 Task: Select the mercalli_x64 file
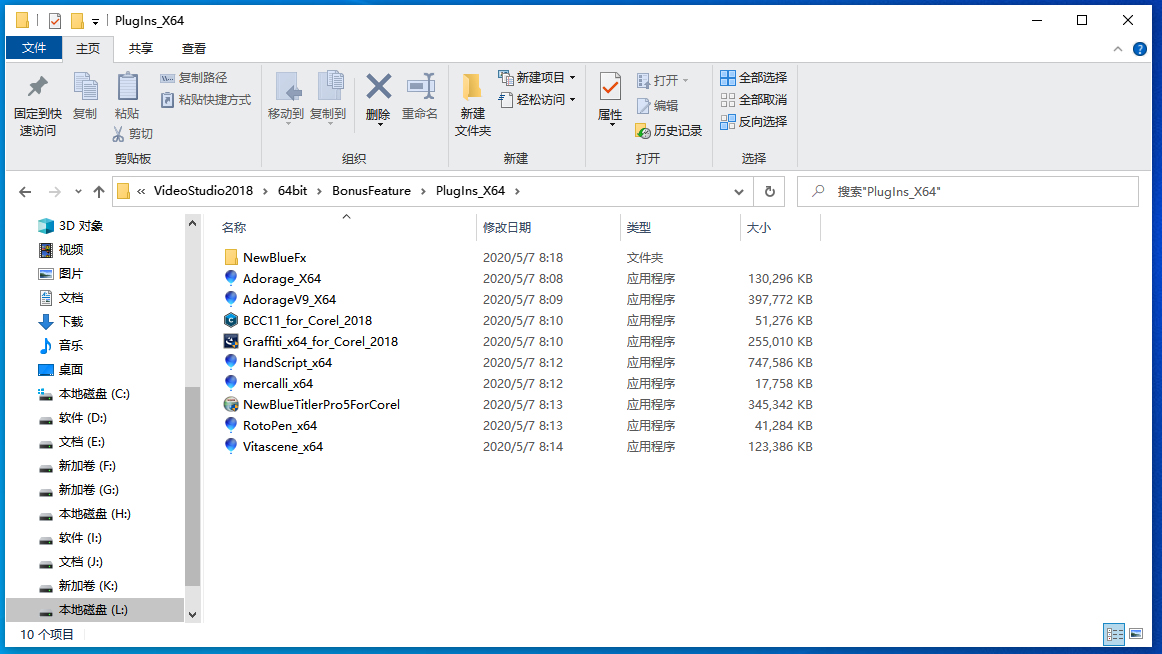277,384
